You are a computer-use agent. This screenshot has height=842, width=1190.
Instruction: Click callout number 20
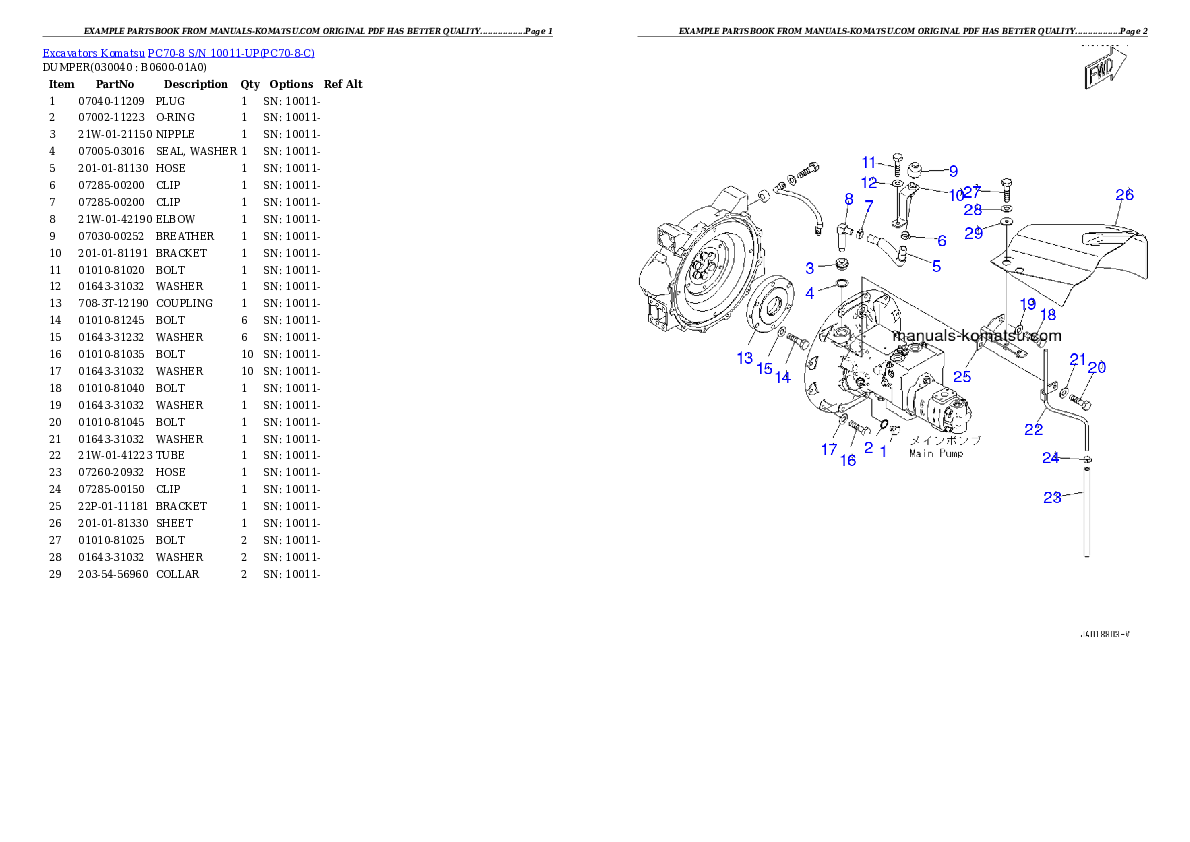1097,368
